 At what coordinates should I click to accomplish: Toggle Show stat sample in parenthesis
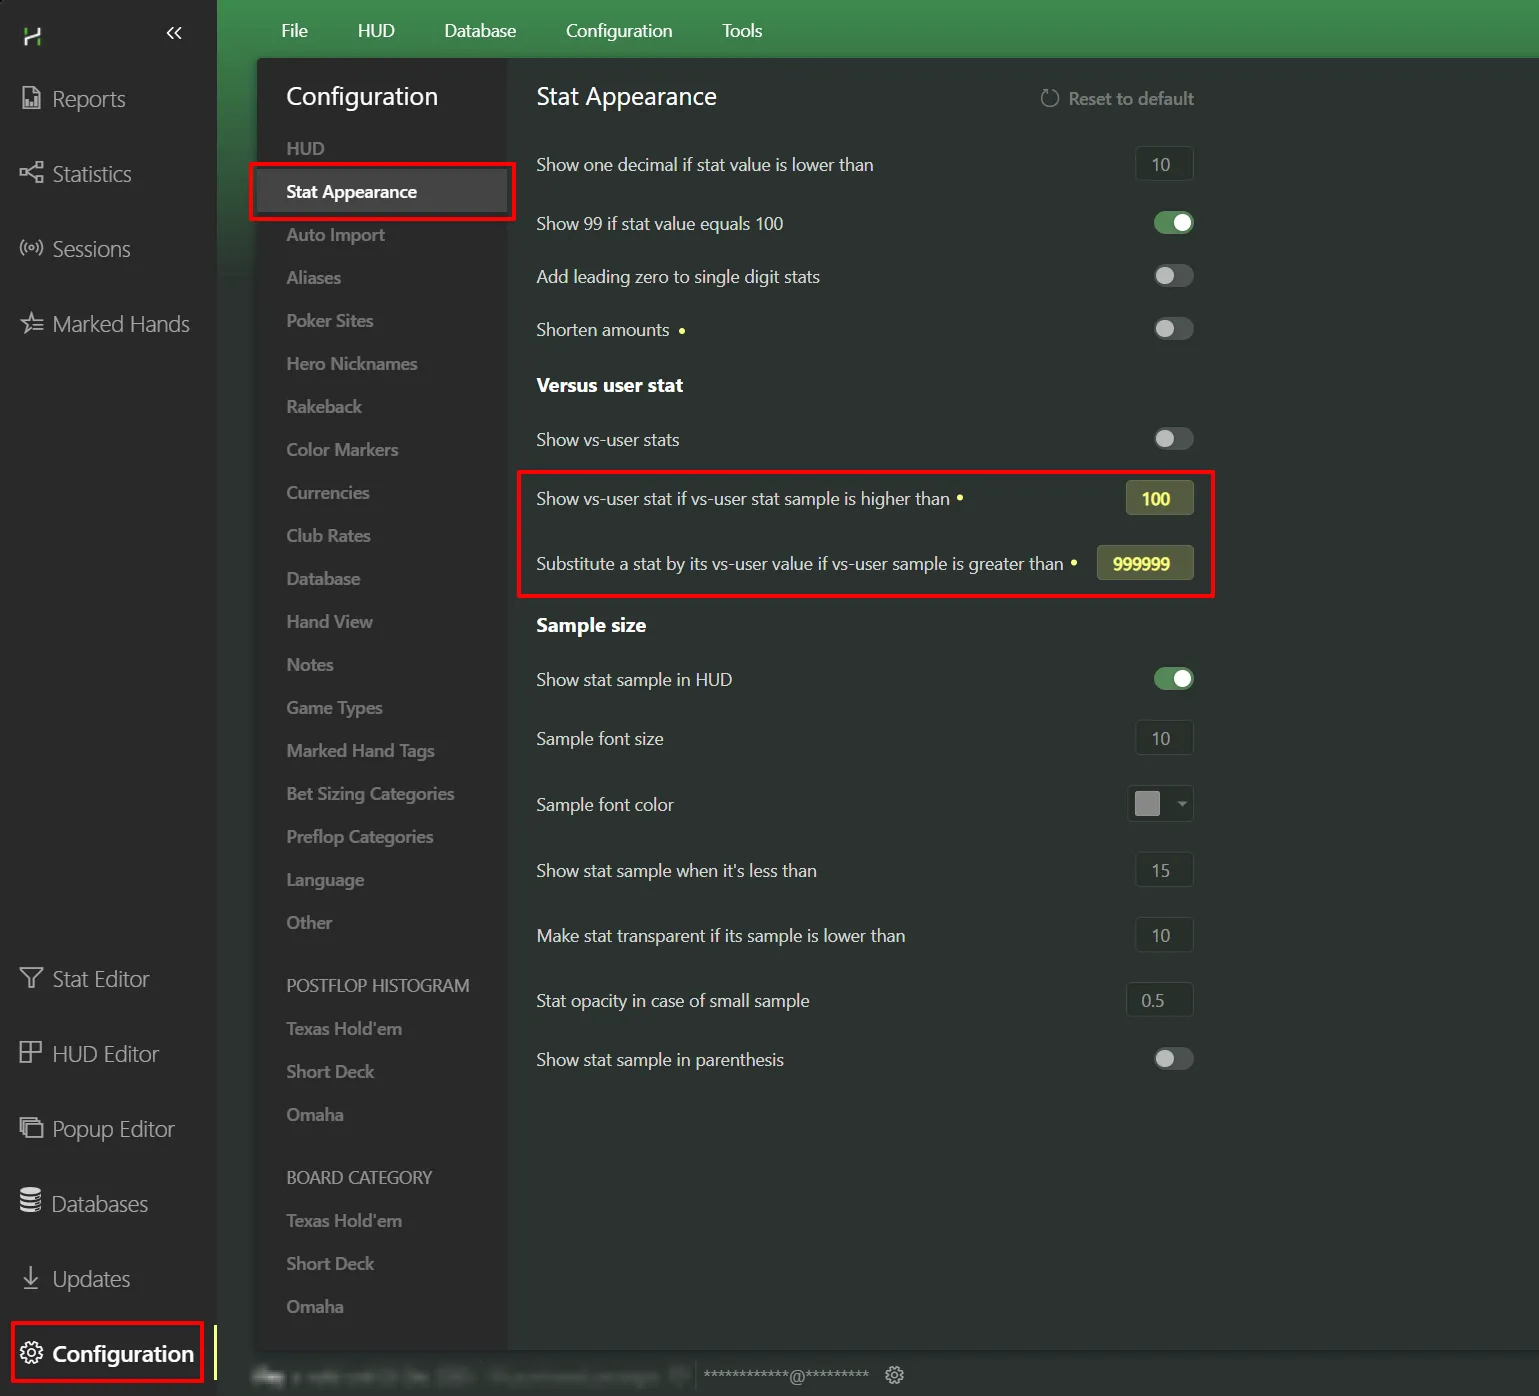(1173, 1059)
